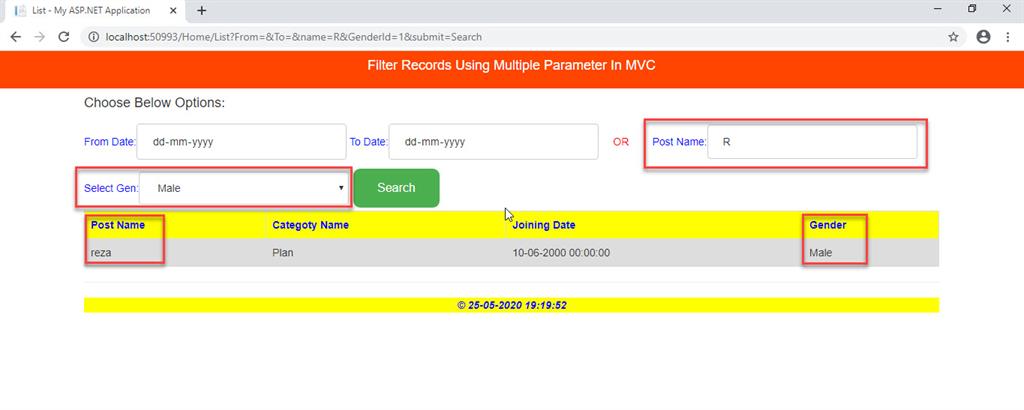
Task: View site information icon in address bar
Action: pyautogui.click(x=94, y=37)
